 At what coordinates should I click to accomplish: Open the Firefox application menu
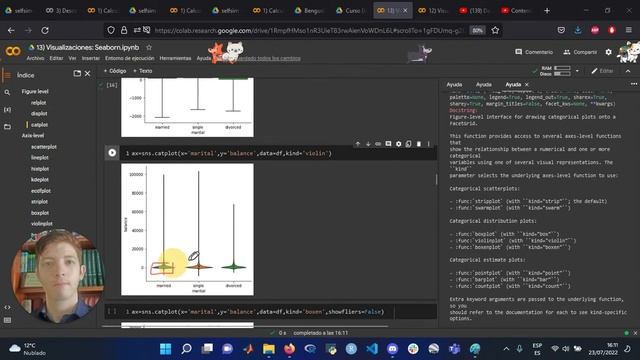point(629,30)
